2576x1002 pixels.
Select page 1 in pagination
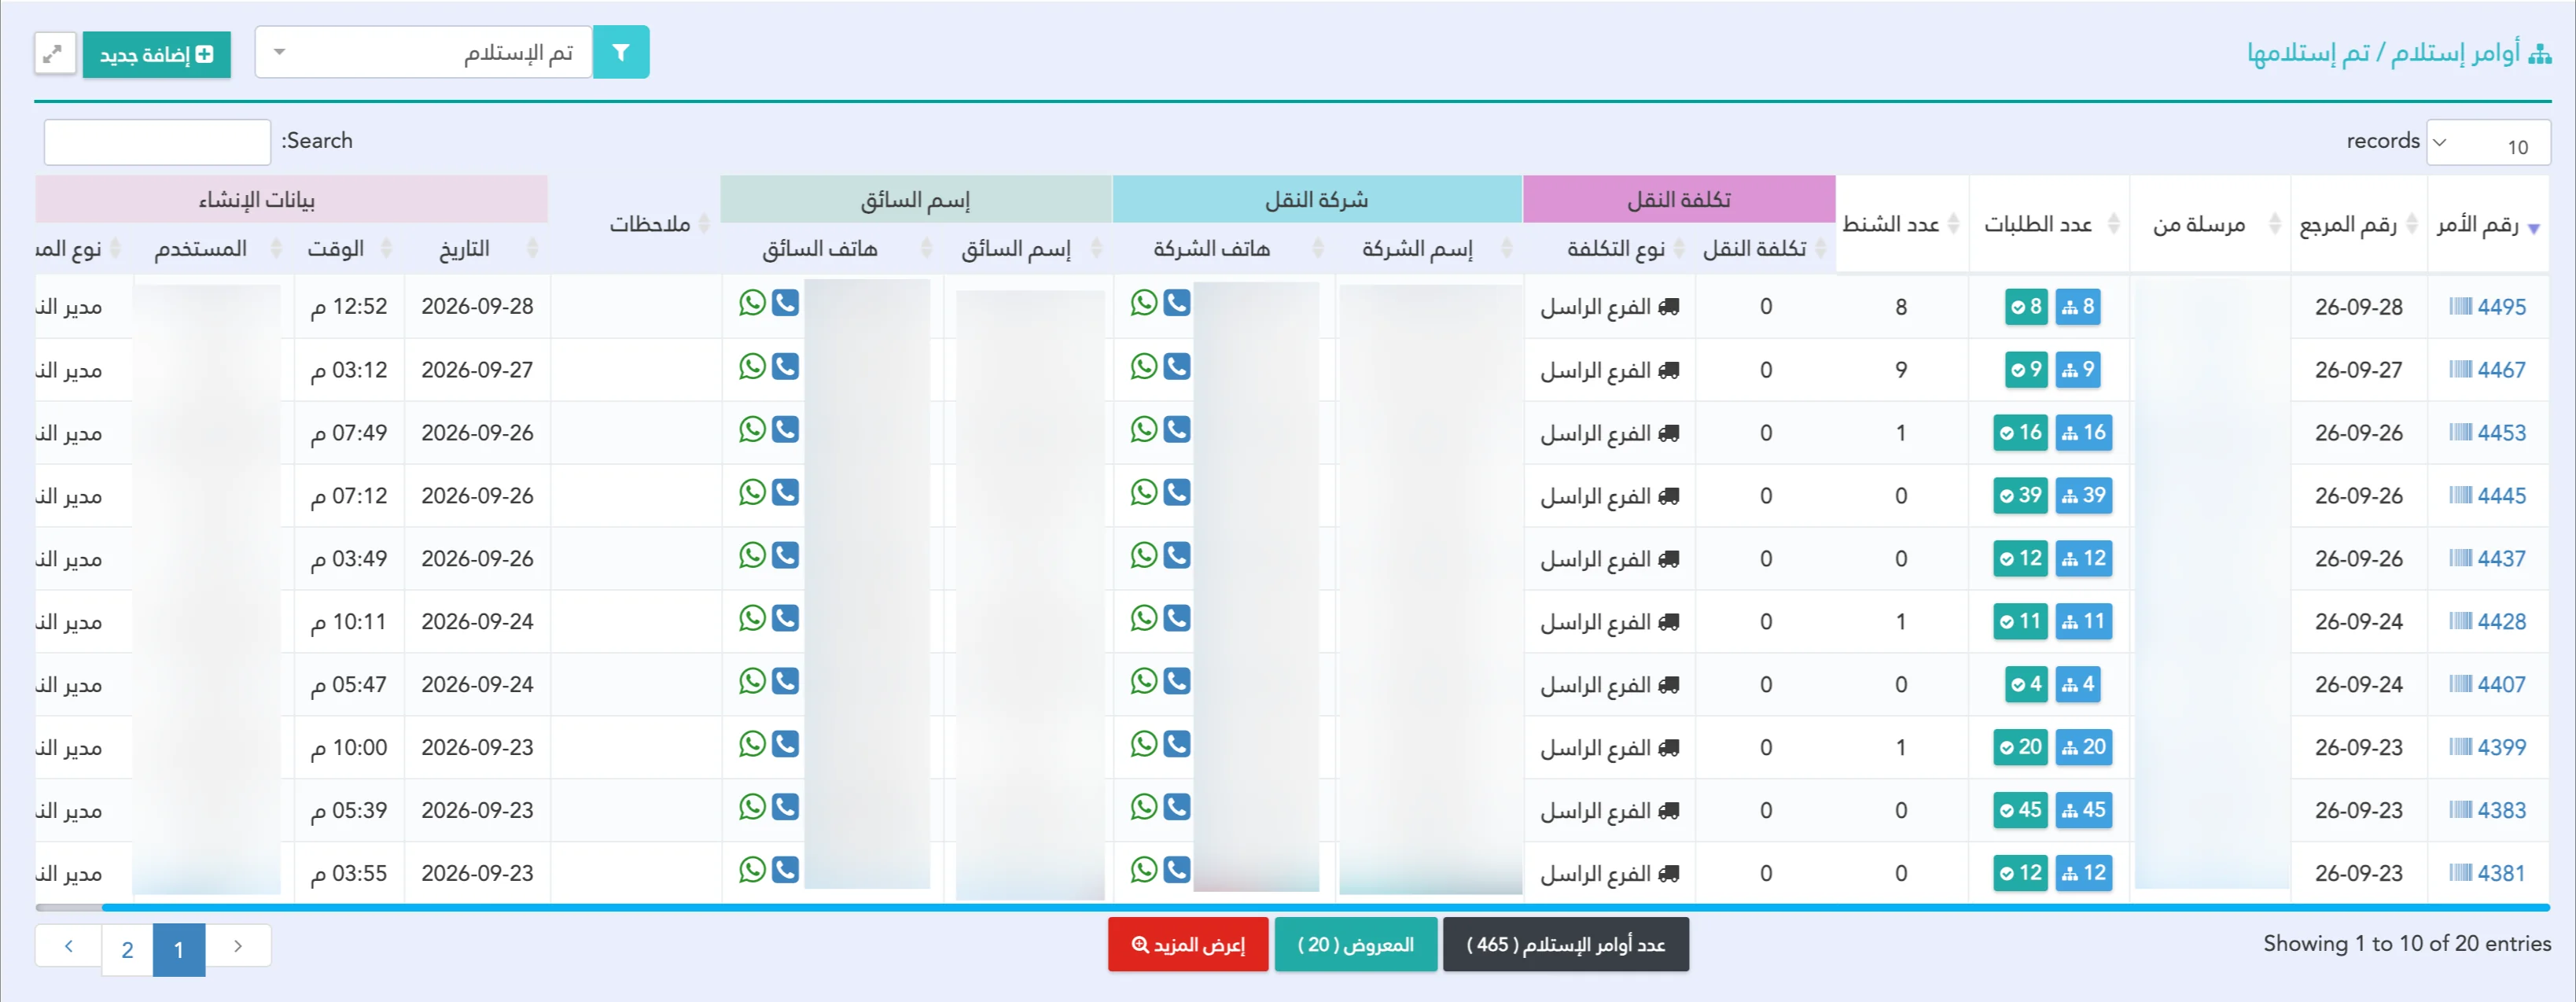pos(179,949)
